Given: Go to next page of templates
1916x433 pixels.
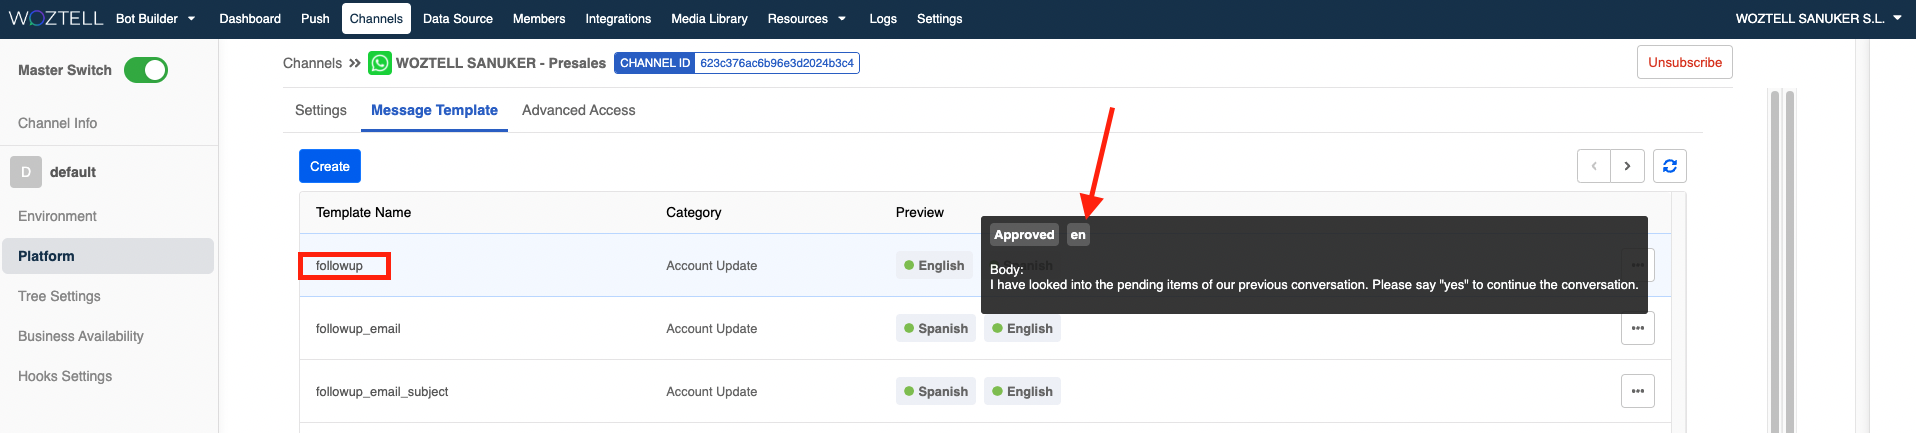Looking at the screenshot, I should click(x=1627, y=166).
